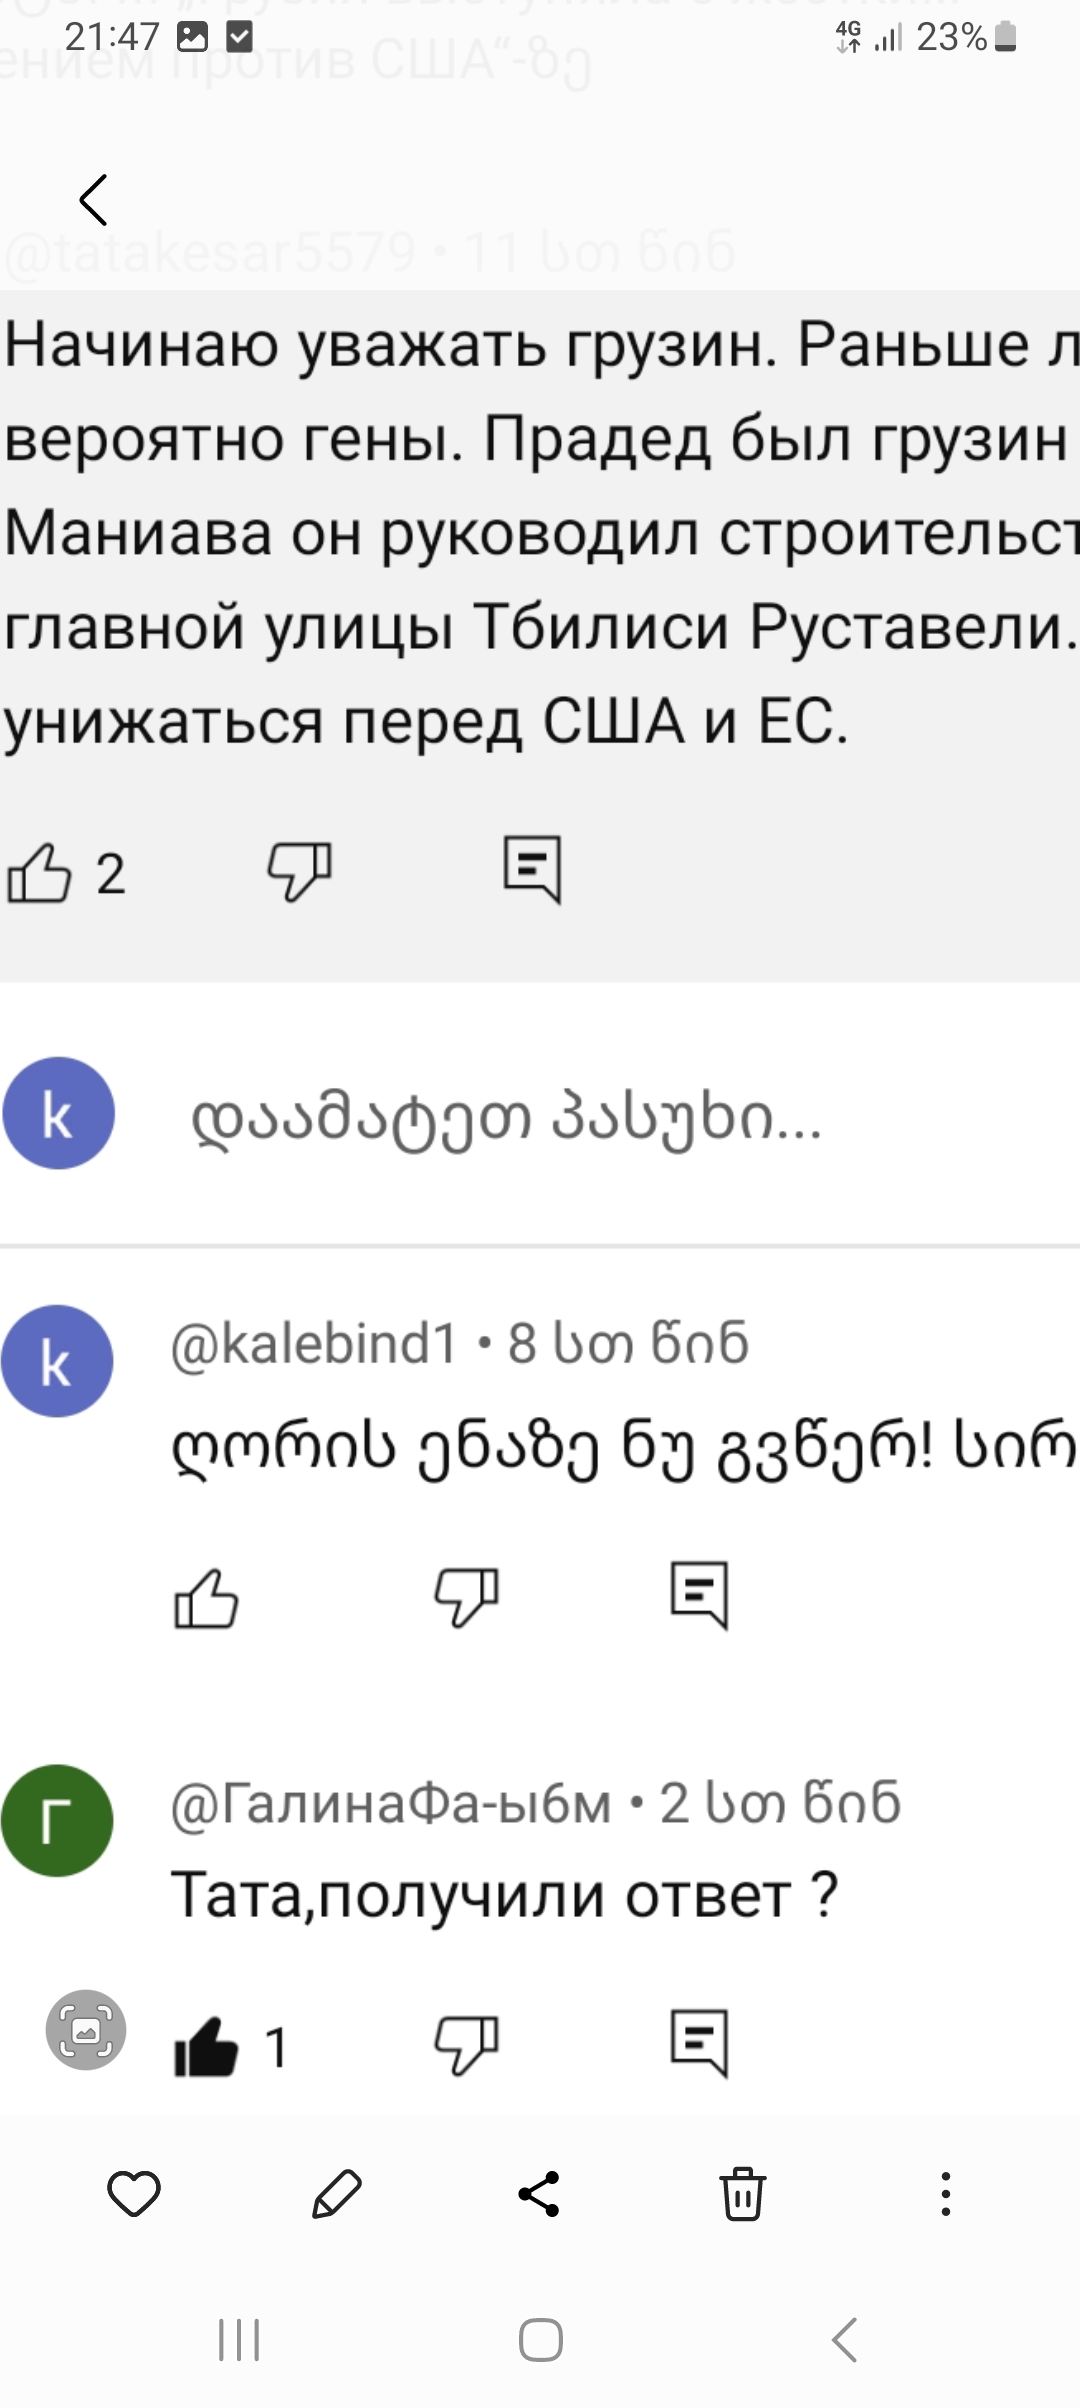Reply to the @kalebind1 comment
The image size is (1080, 2408).
point(699,1594)
